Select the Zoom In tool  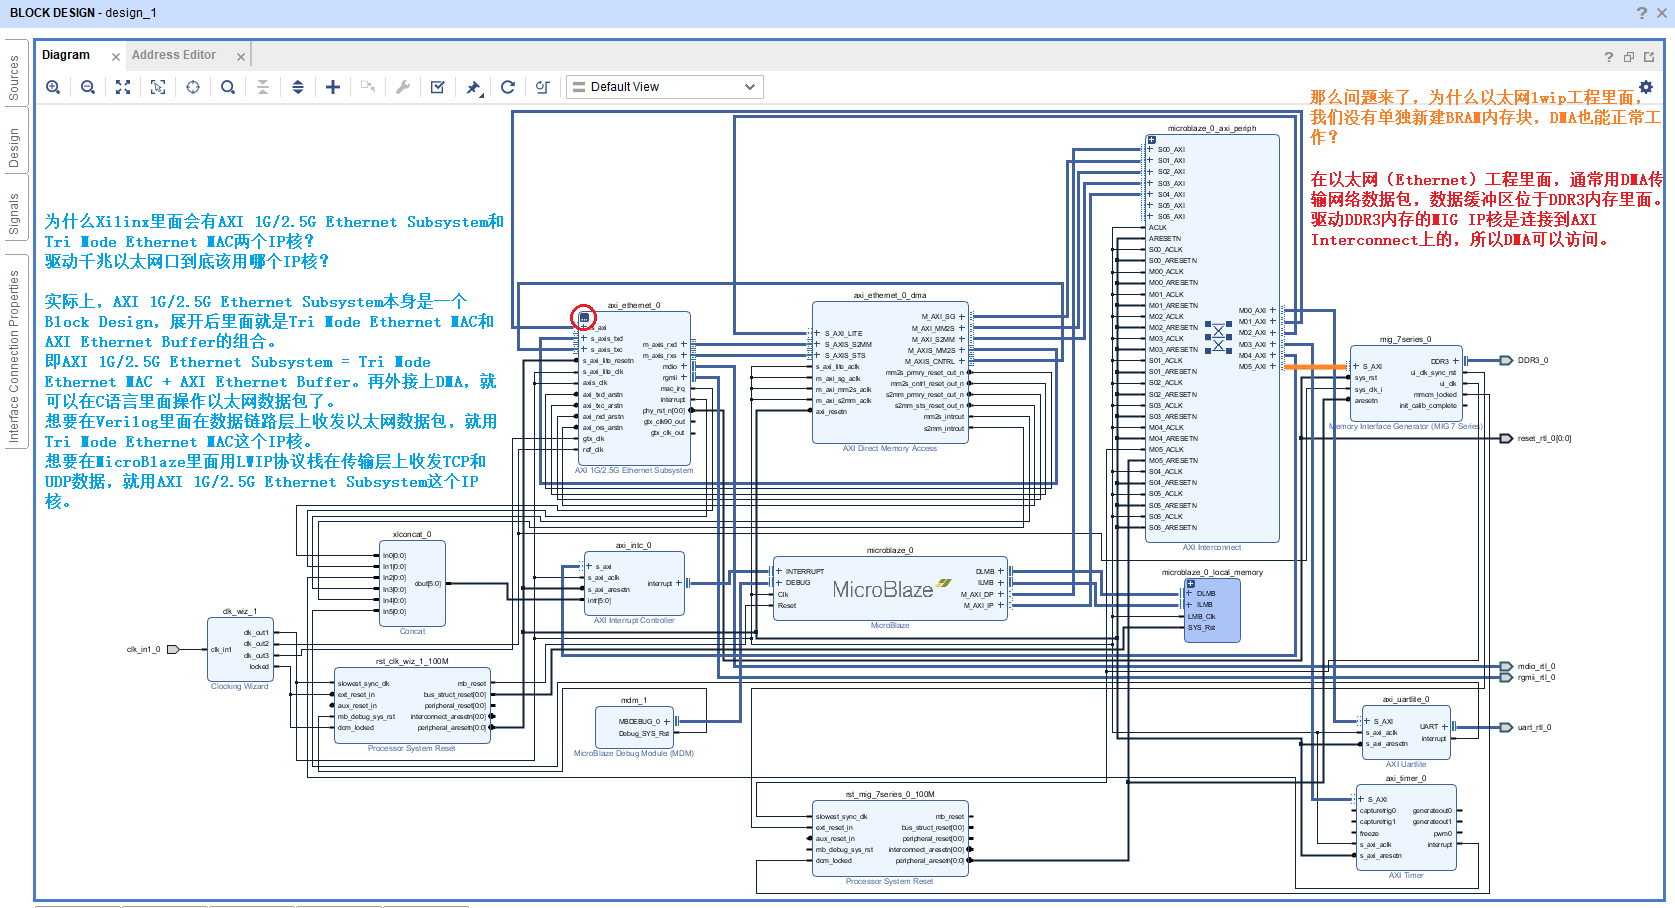[x=53, y=87]
